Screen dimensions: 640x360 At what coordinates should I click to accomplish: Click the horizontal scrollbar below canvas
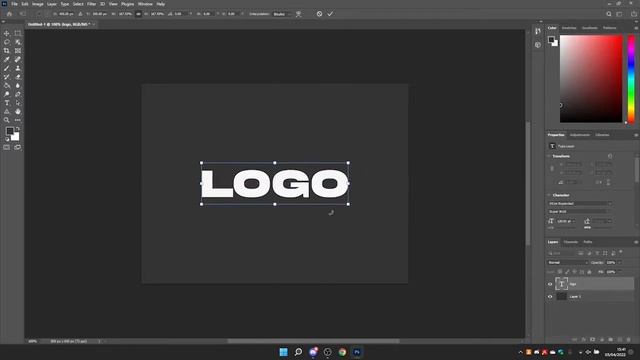313,341
